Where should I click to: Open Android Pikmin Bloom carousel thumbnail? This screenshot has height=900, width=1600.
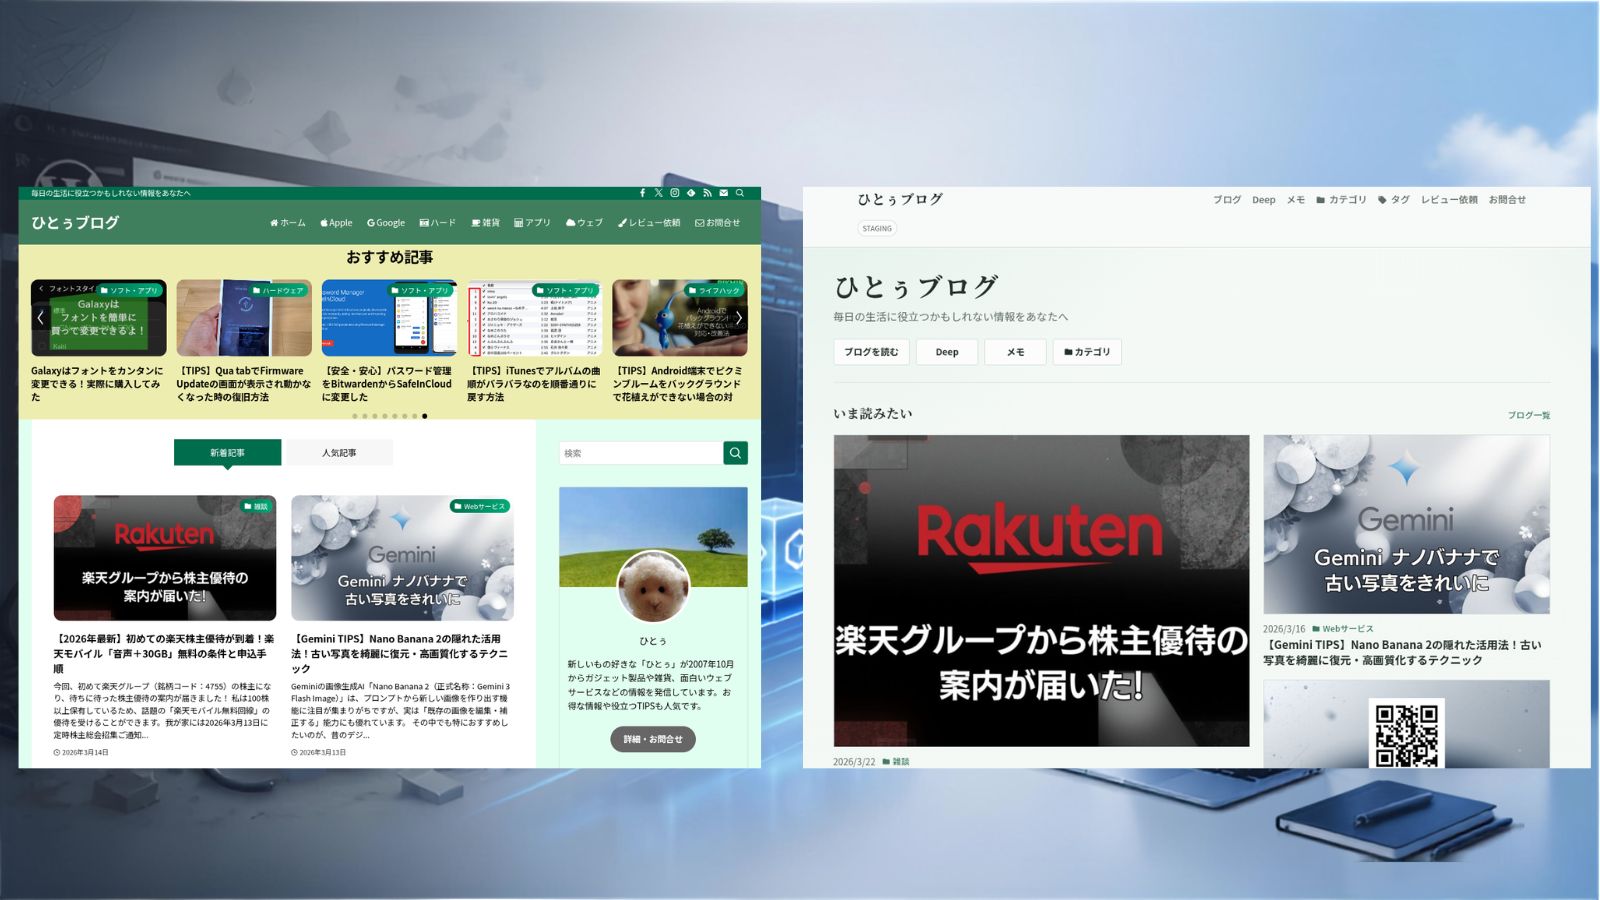point(680,318)
